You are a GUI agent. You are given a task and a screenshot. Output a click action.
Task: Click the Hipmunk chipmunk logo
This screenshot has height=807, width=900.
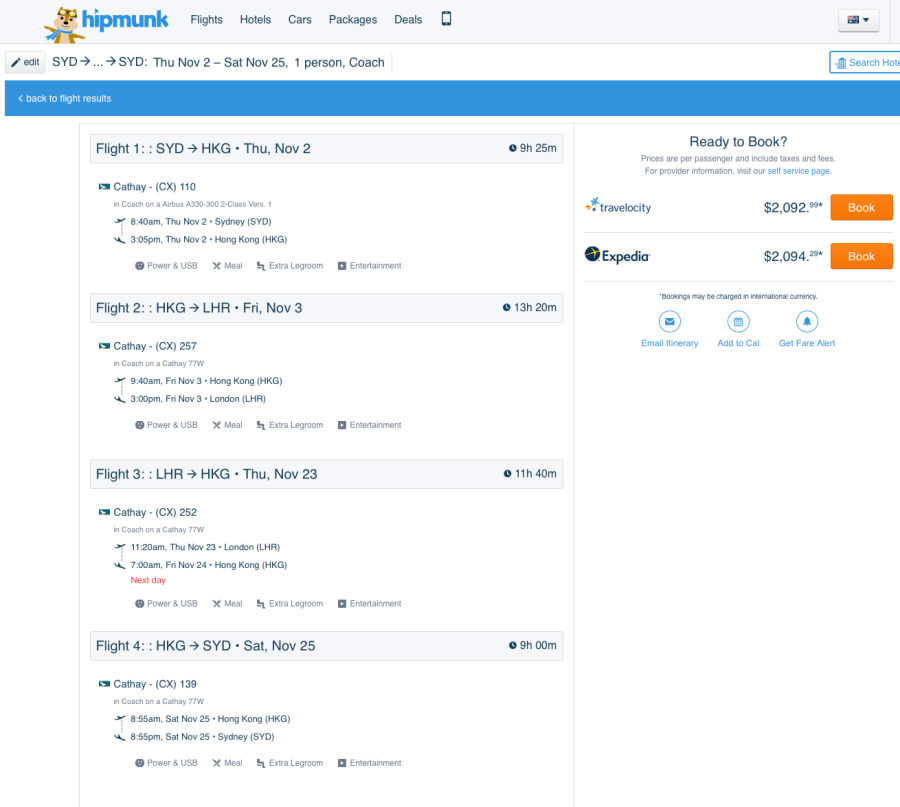(70, 22)
